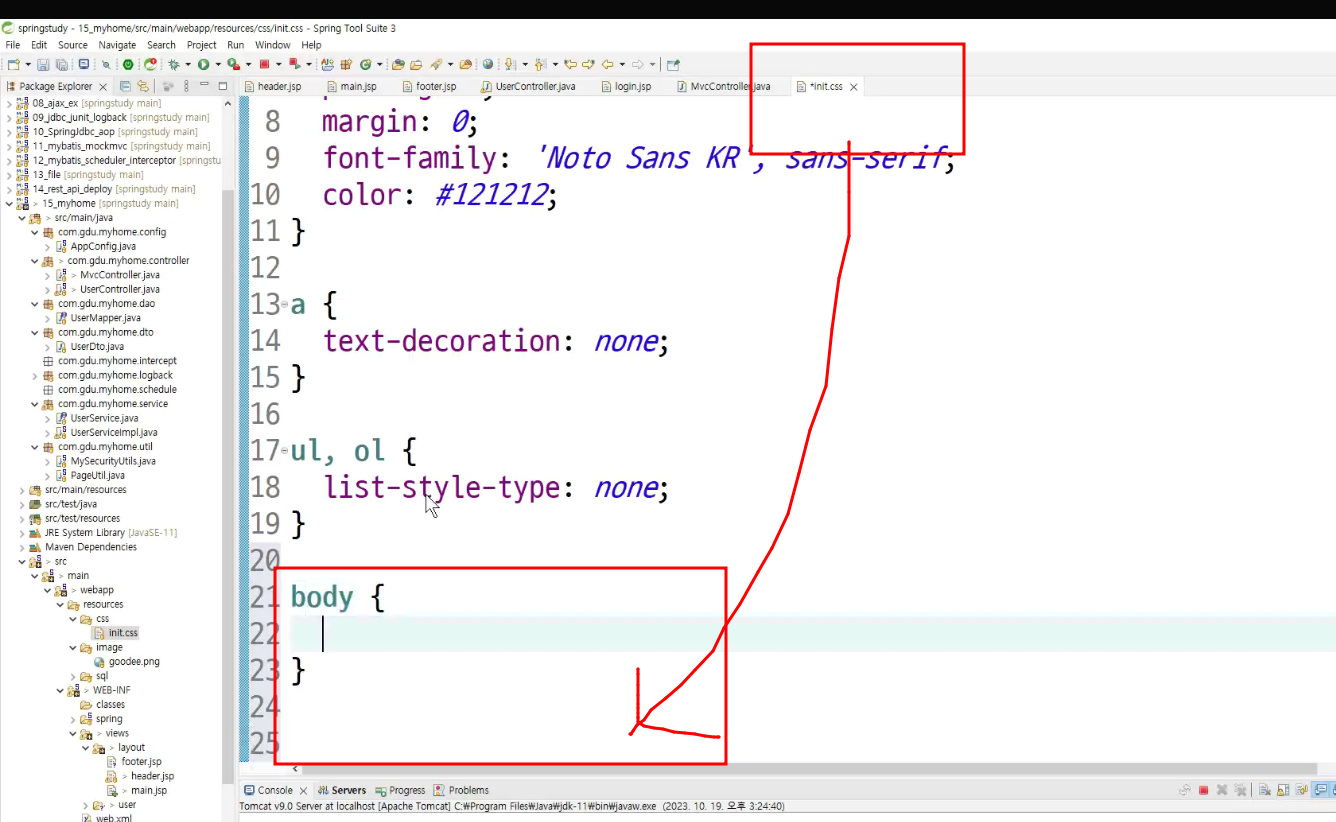Switch to the header.jsp editor tab
This screenshot has height=822, width=1336.
click(271, 87)
